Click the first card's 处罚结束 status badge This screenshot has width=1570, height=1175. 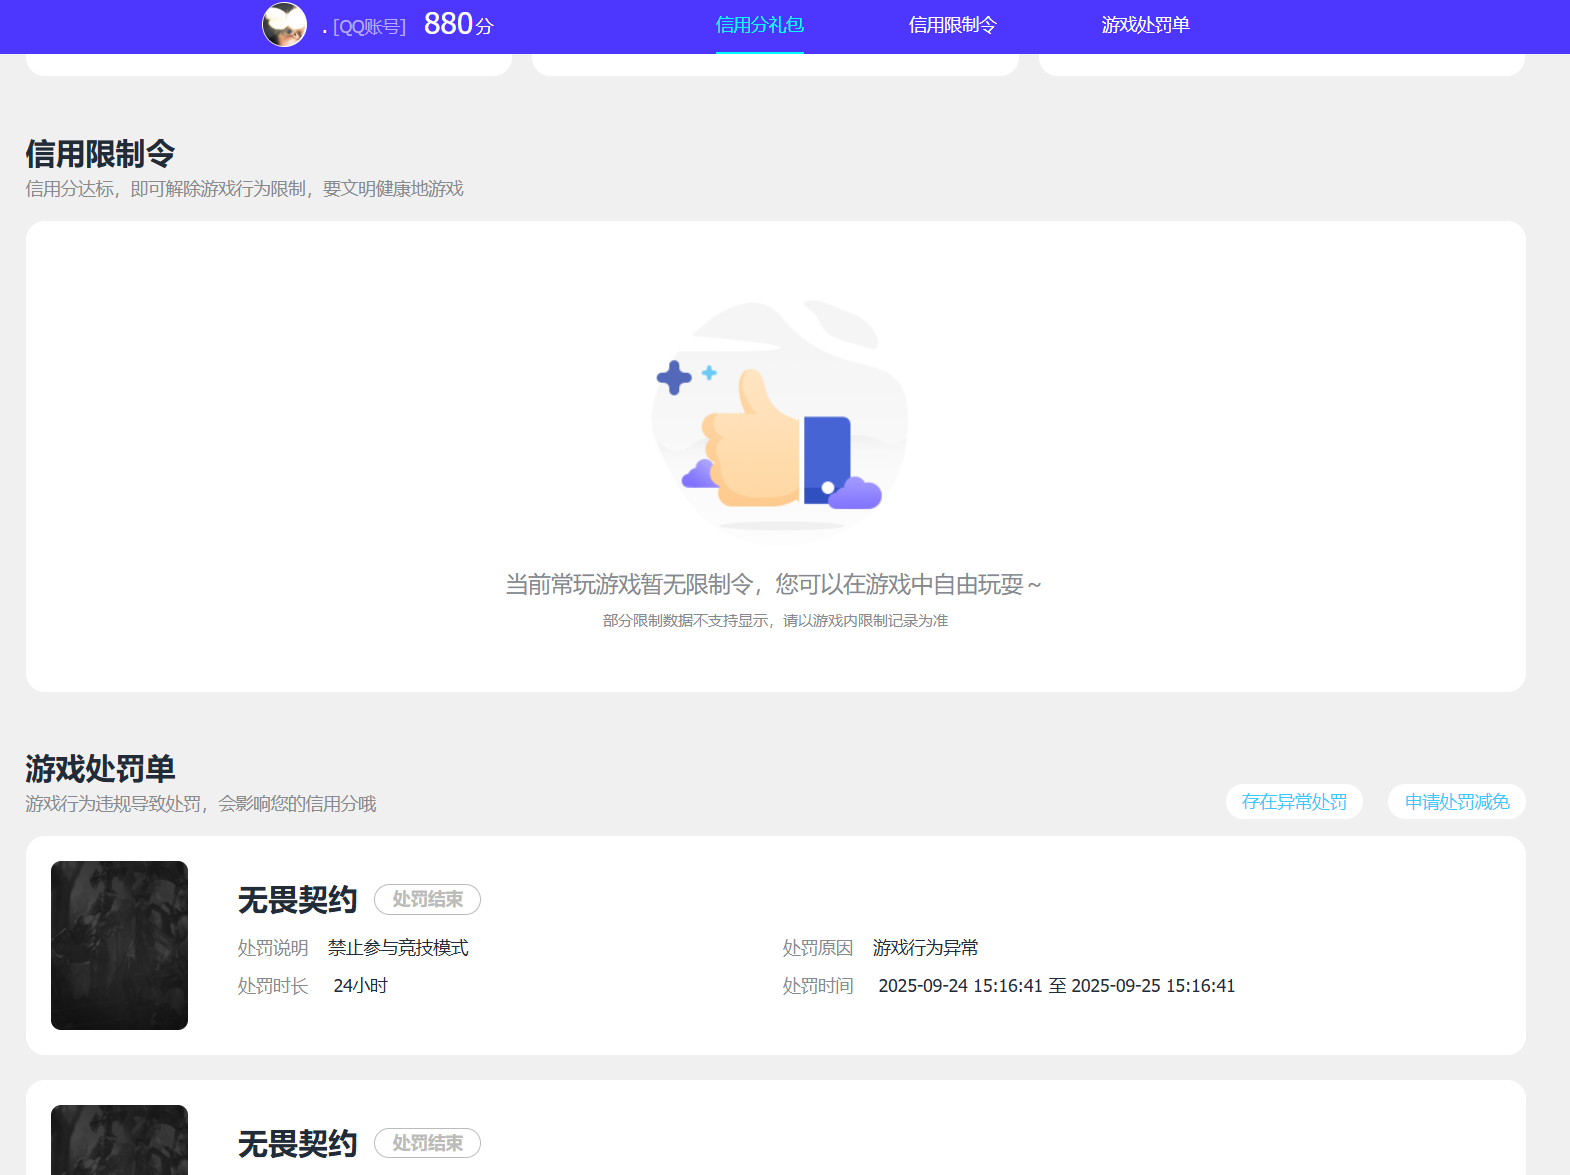pos(427,900)
